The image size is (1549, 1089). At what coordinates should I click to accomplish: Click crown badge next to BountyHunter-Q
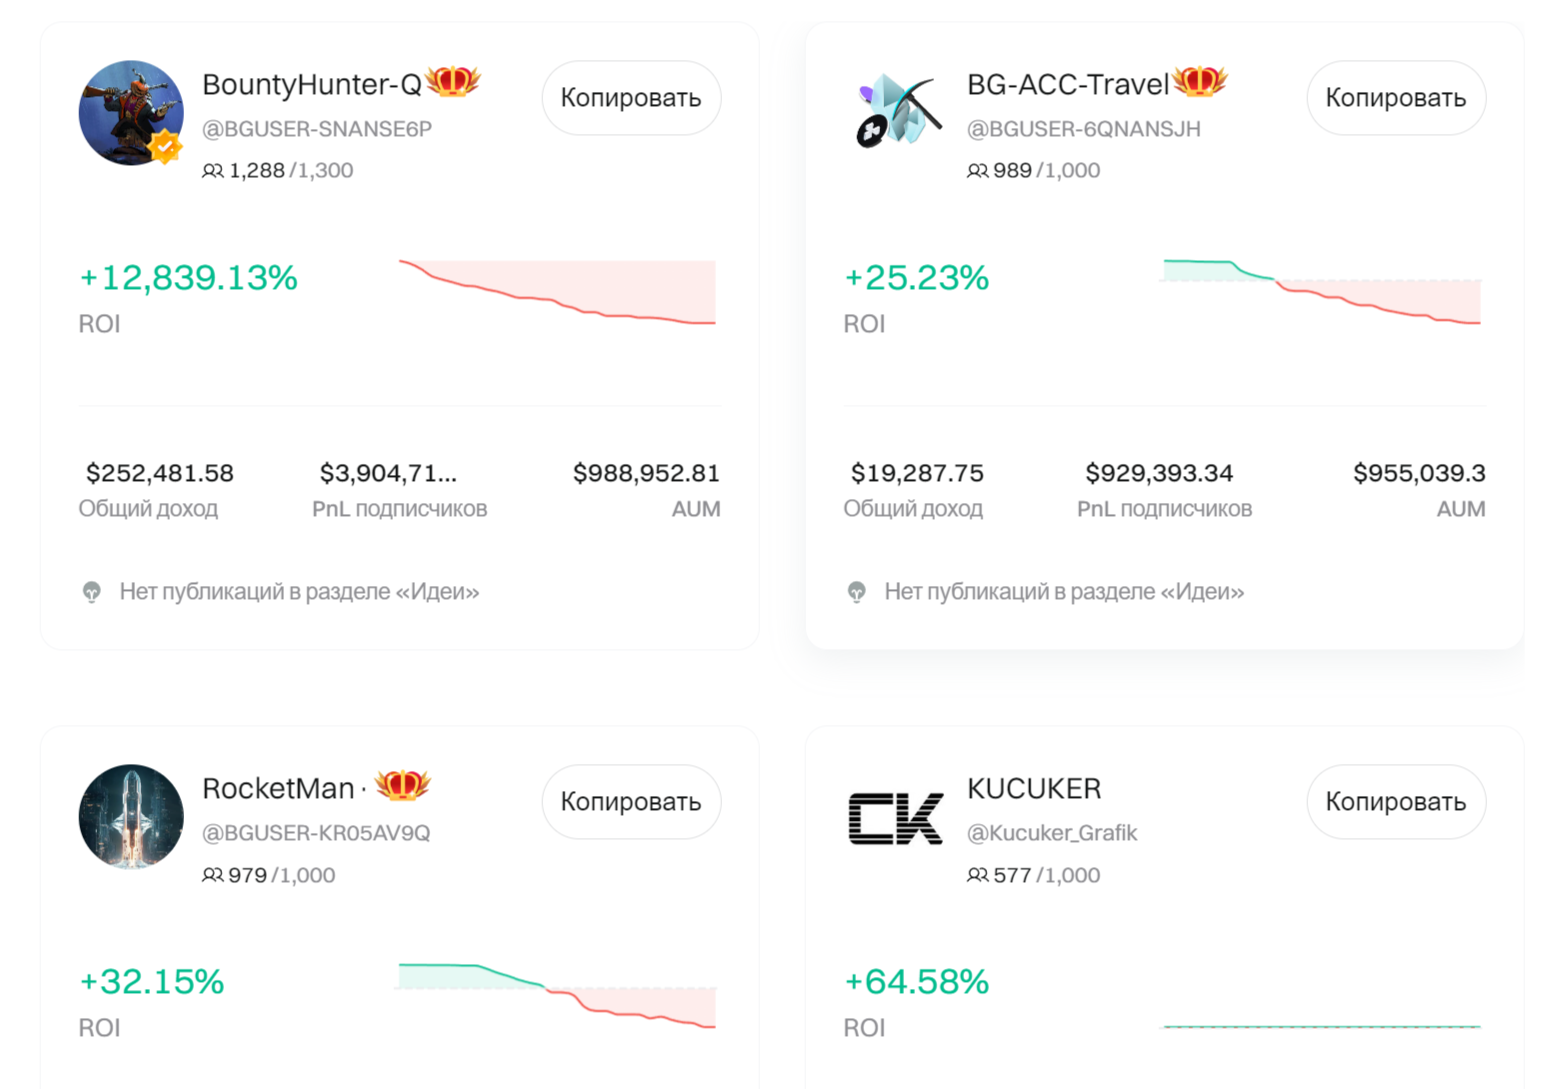click(453, 81)
